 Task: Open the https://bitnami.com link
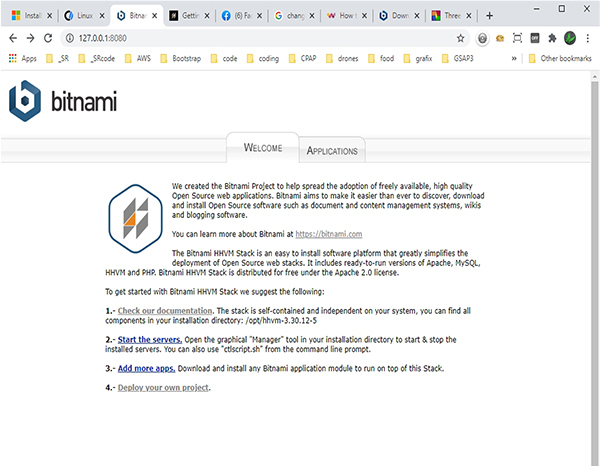pyautogui.click(x=329, y=234)
